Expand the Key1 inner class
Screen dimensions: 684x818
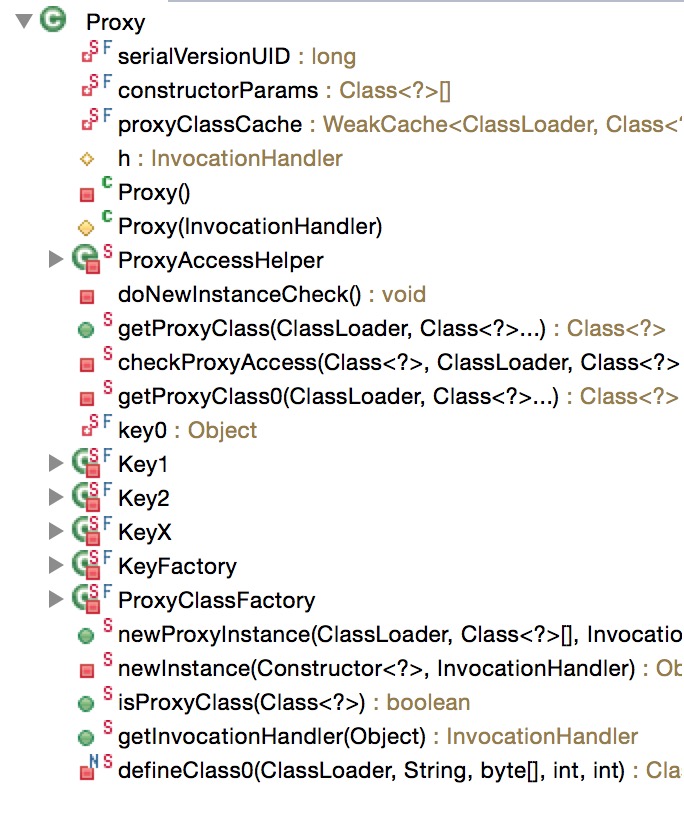coord(55,463)
